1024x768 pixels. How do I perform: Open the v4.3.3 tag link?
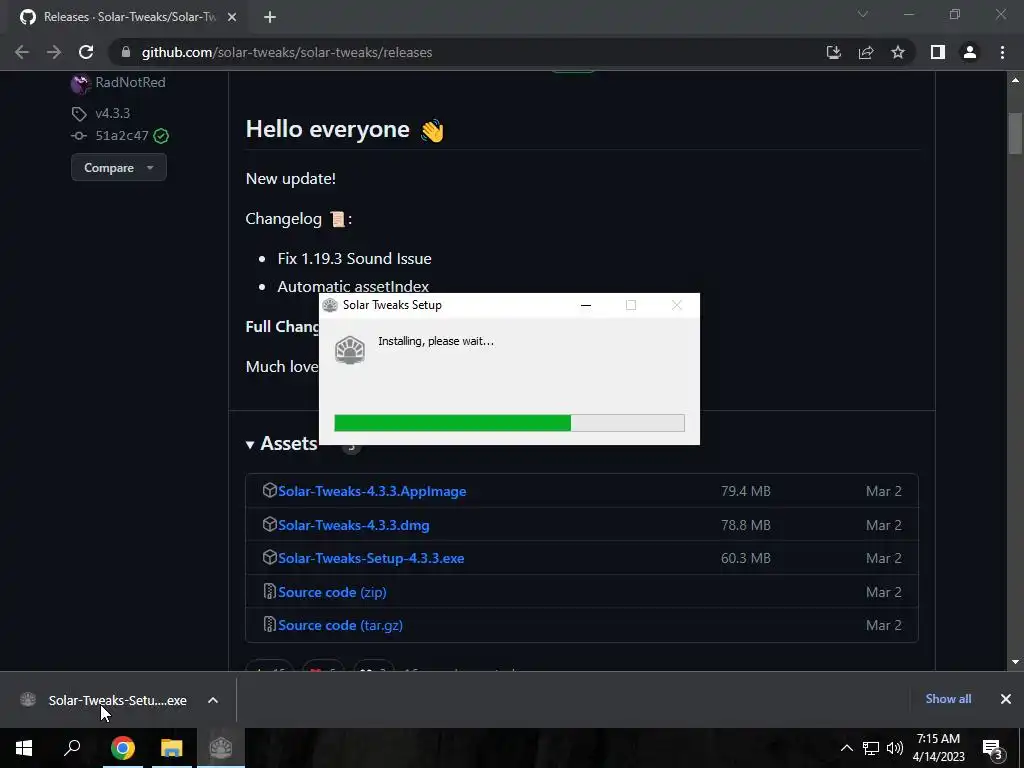pyautogui.click(x=112, y=113)
